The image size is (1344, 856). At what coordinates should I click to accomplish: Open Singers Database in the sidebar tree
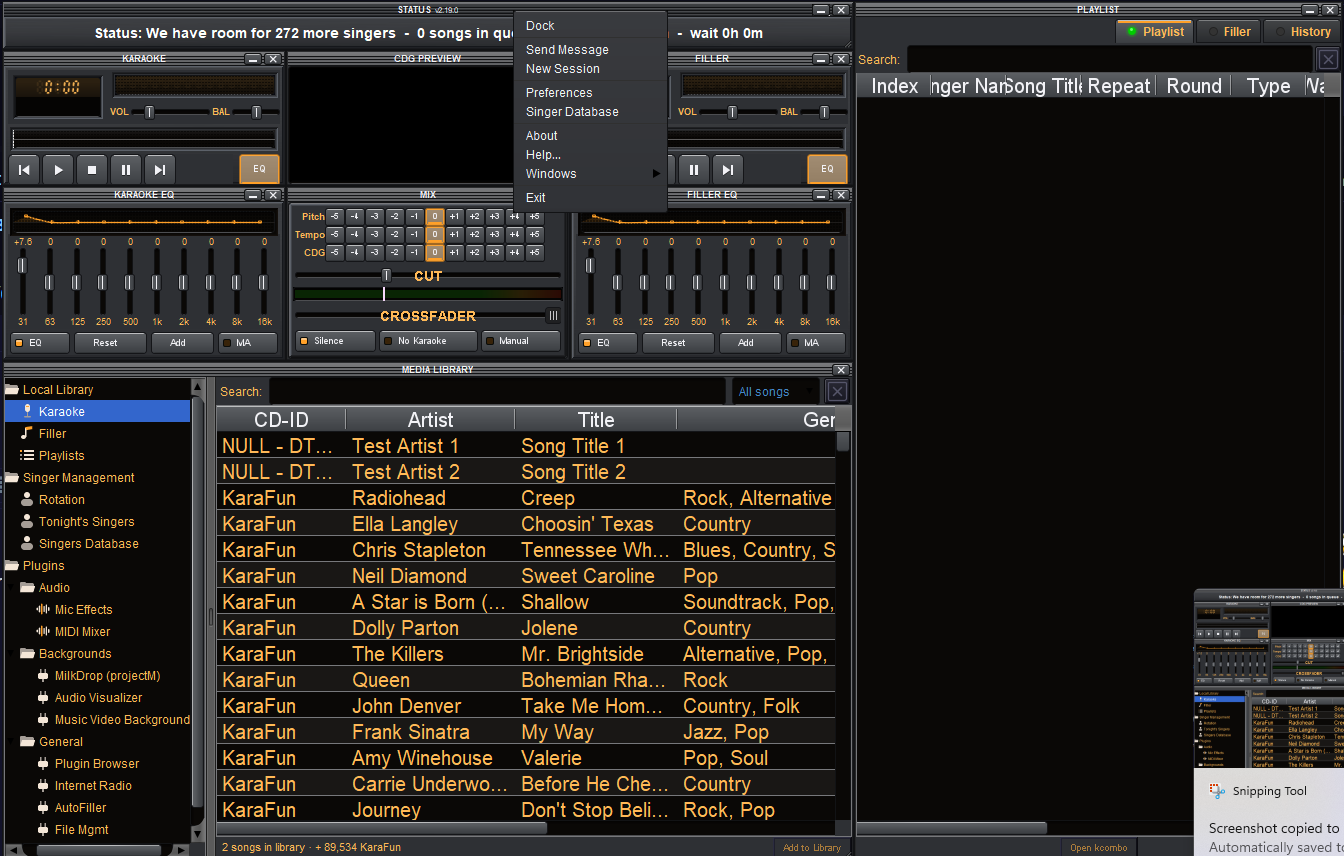pos(88,543)
